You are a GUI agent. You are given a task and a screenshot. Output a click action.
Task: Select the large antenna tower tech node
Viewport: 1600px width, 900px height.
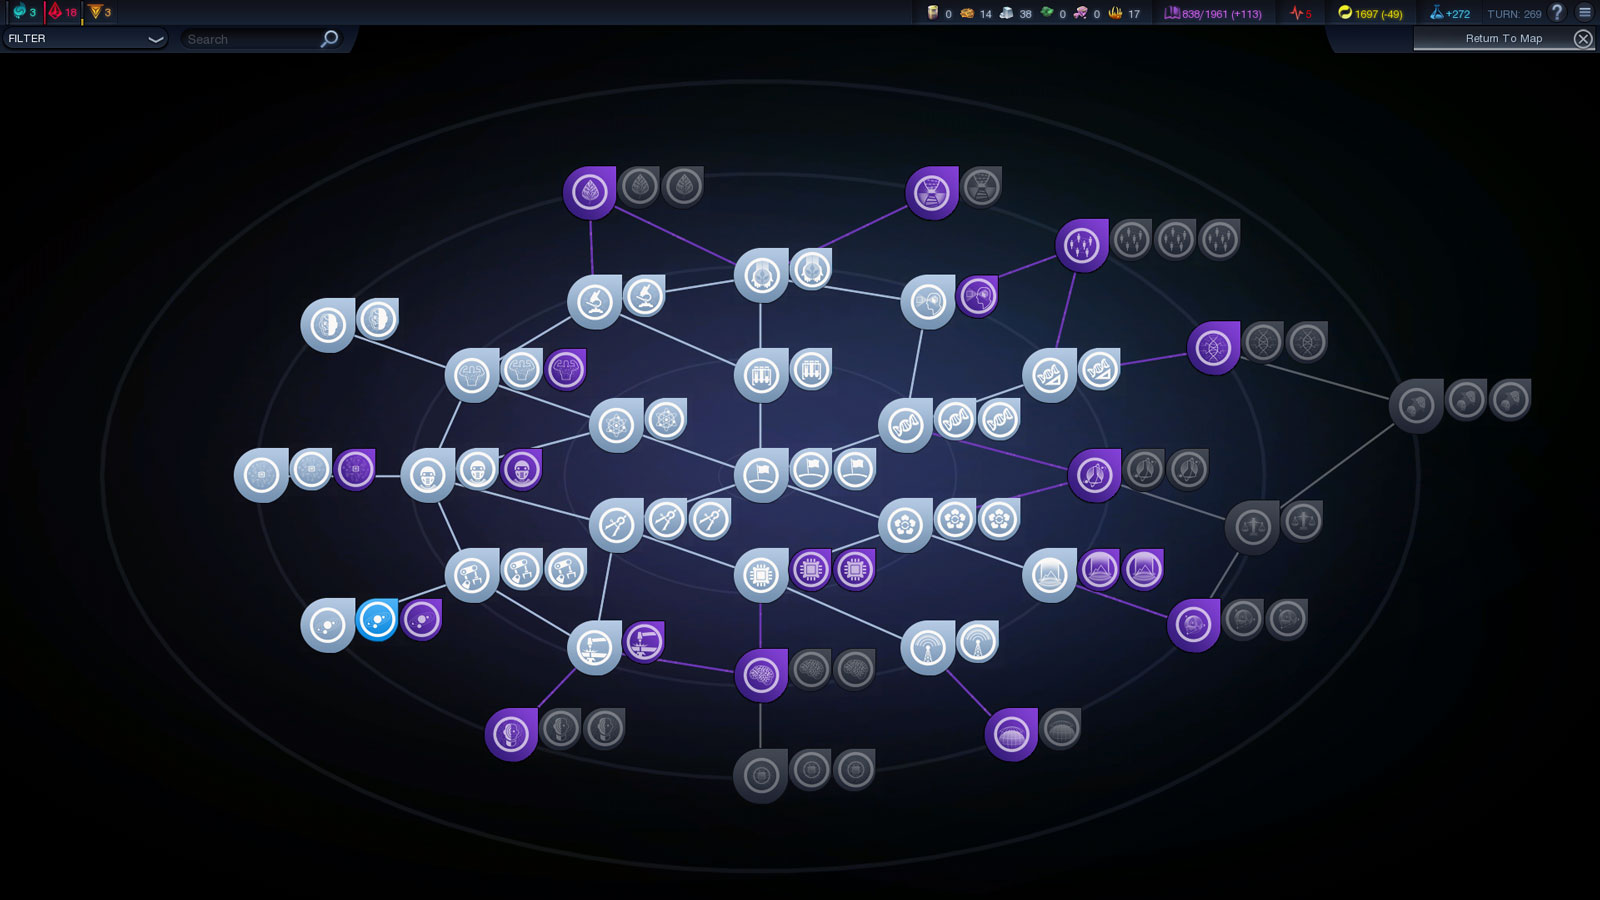click(927, 648)
